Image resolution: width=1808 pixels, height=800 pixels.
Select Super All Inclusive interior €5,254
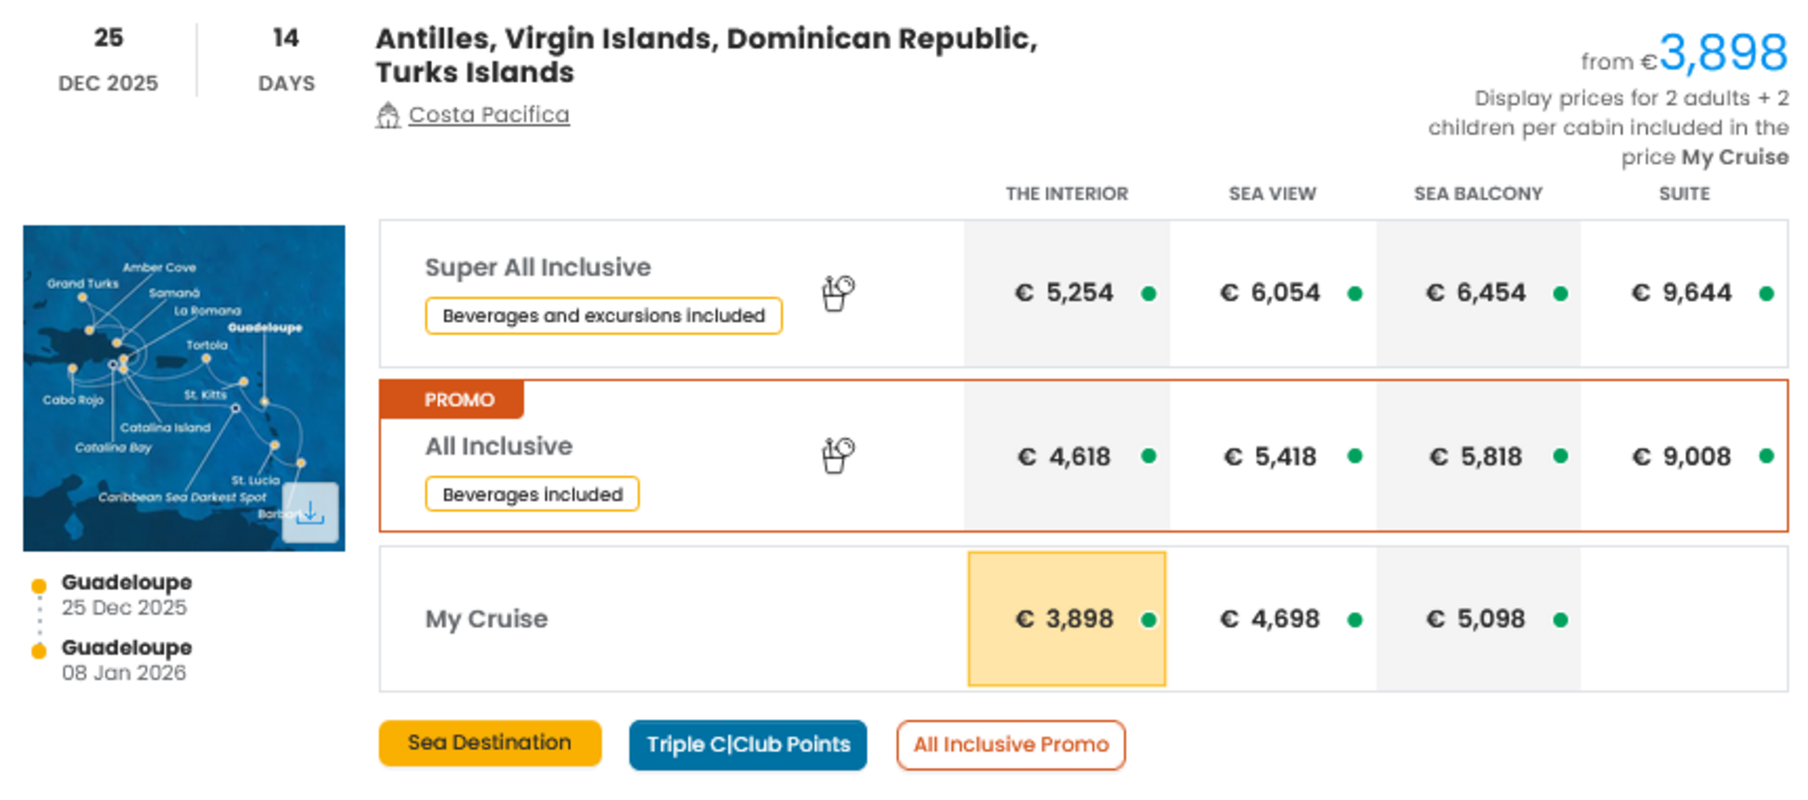(x=1066, y=293)
